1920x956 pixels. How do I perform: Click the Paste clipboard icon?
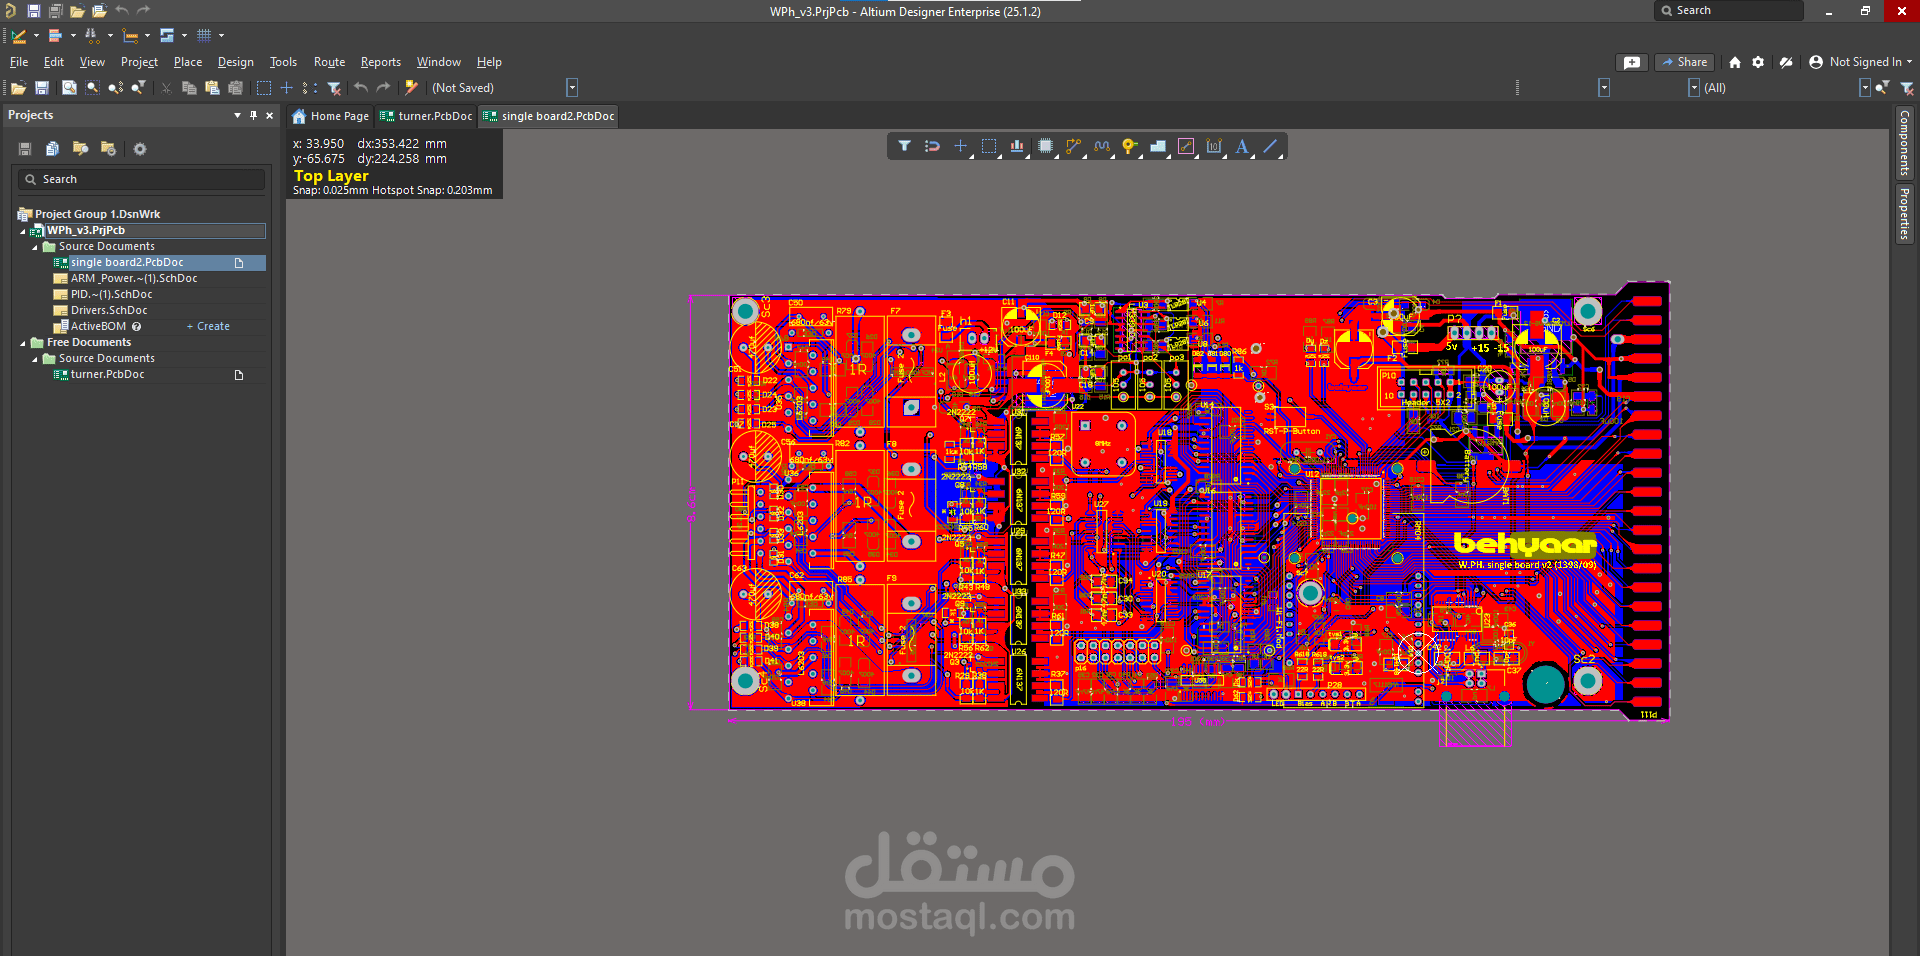(212, 88)
